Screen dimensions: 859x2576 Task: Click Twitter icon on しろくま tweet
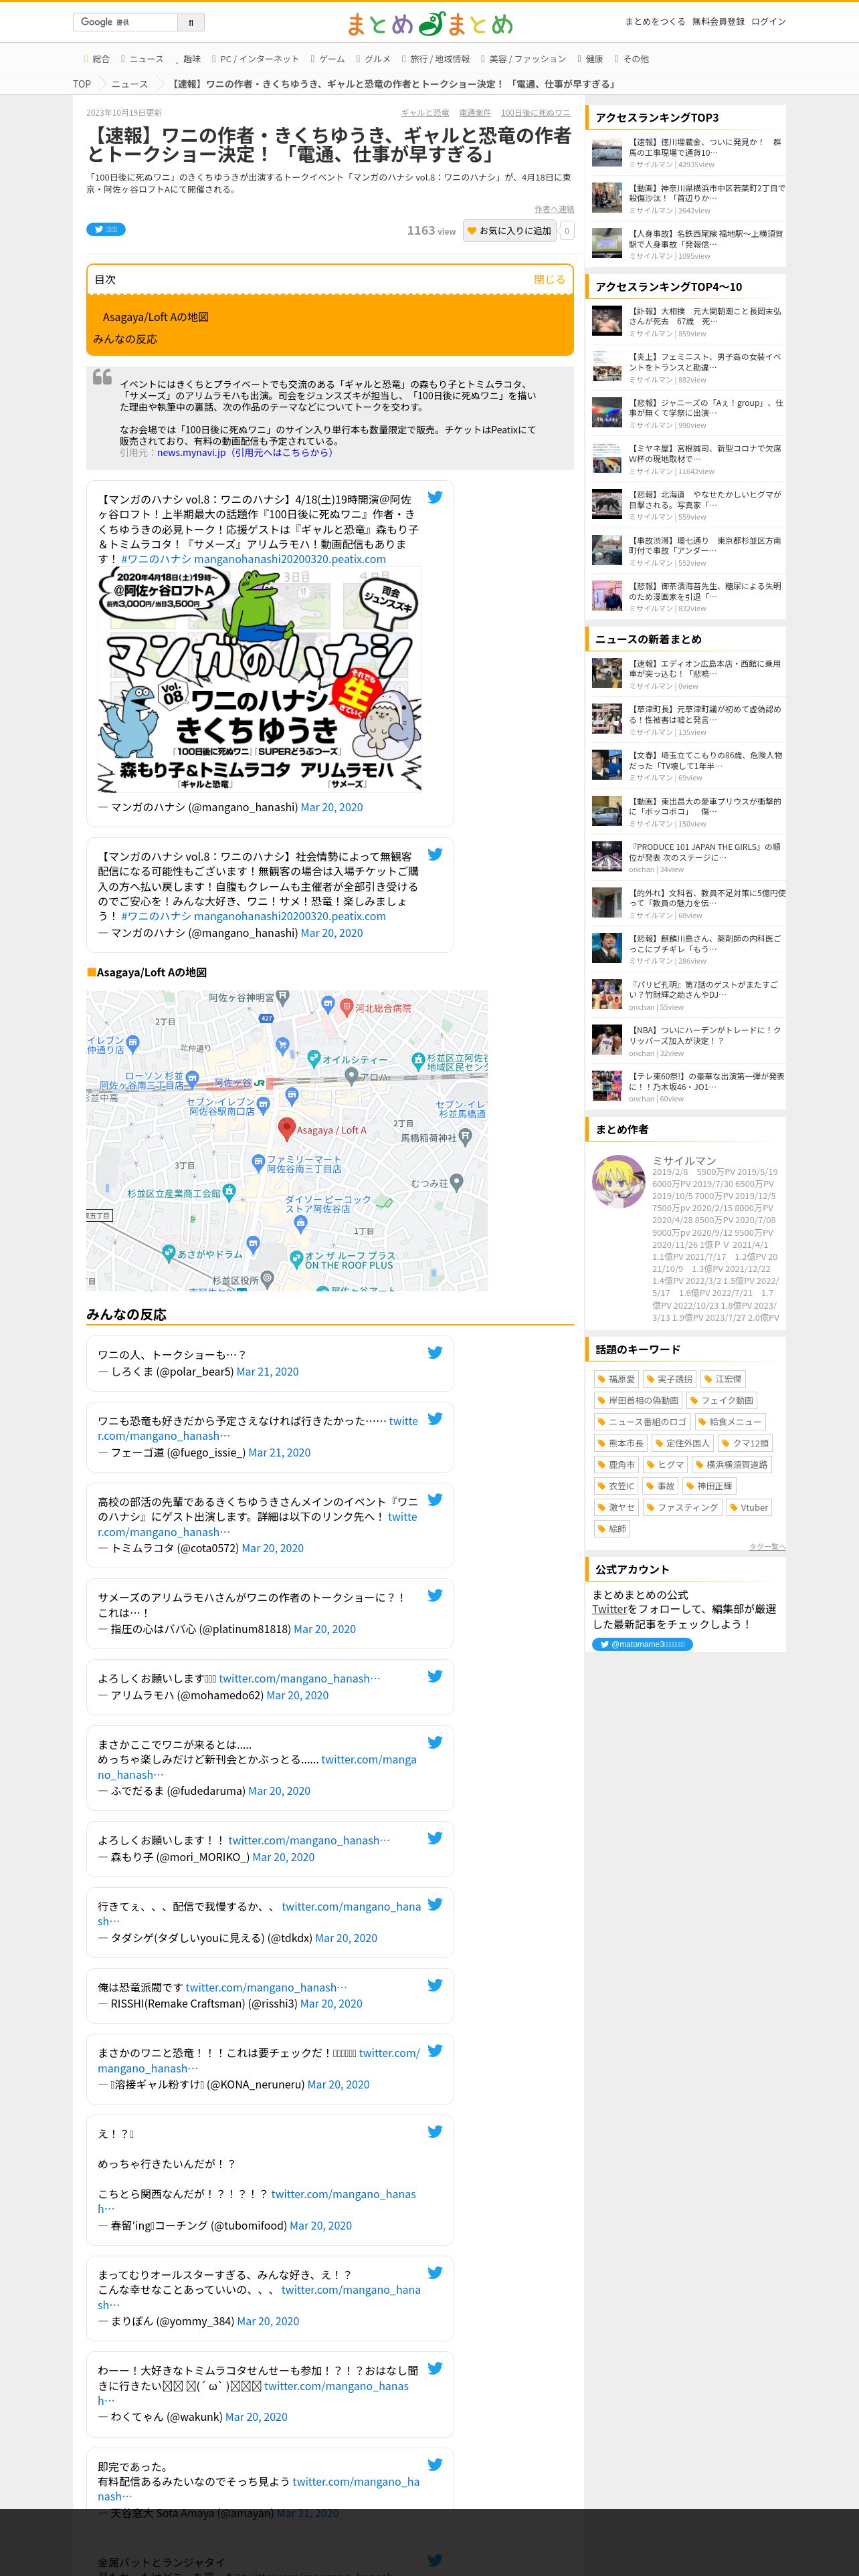tap(435, 1353)
